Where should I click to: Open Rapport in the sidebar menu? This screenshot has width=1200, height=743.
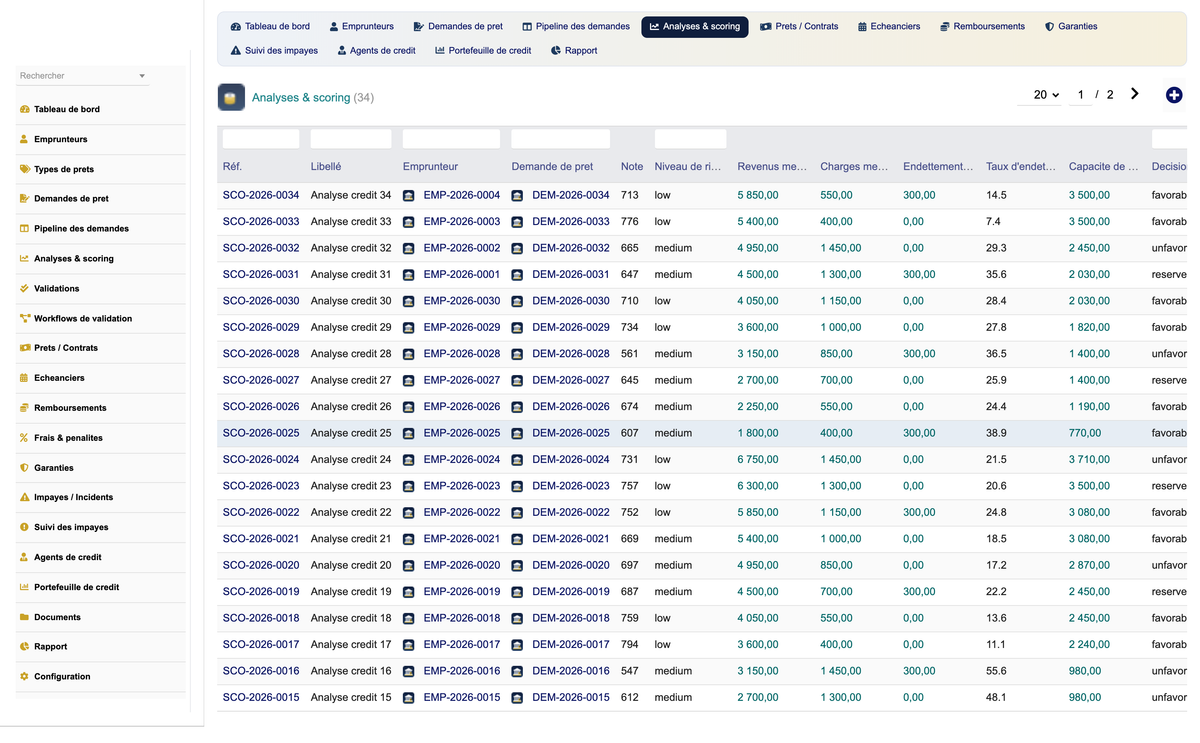pyautogui.click(x=51, y=647)
